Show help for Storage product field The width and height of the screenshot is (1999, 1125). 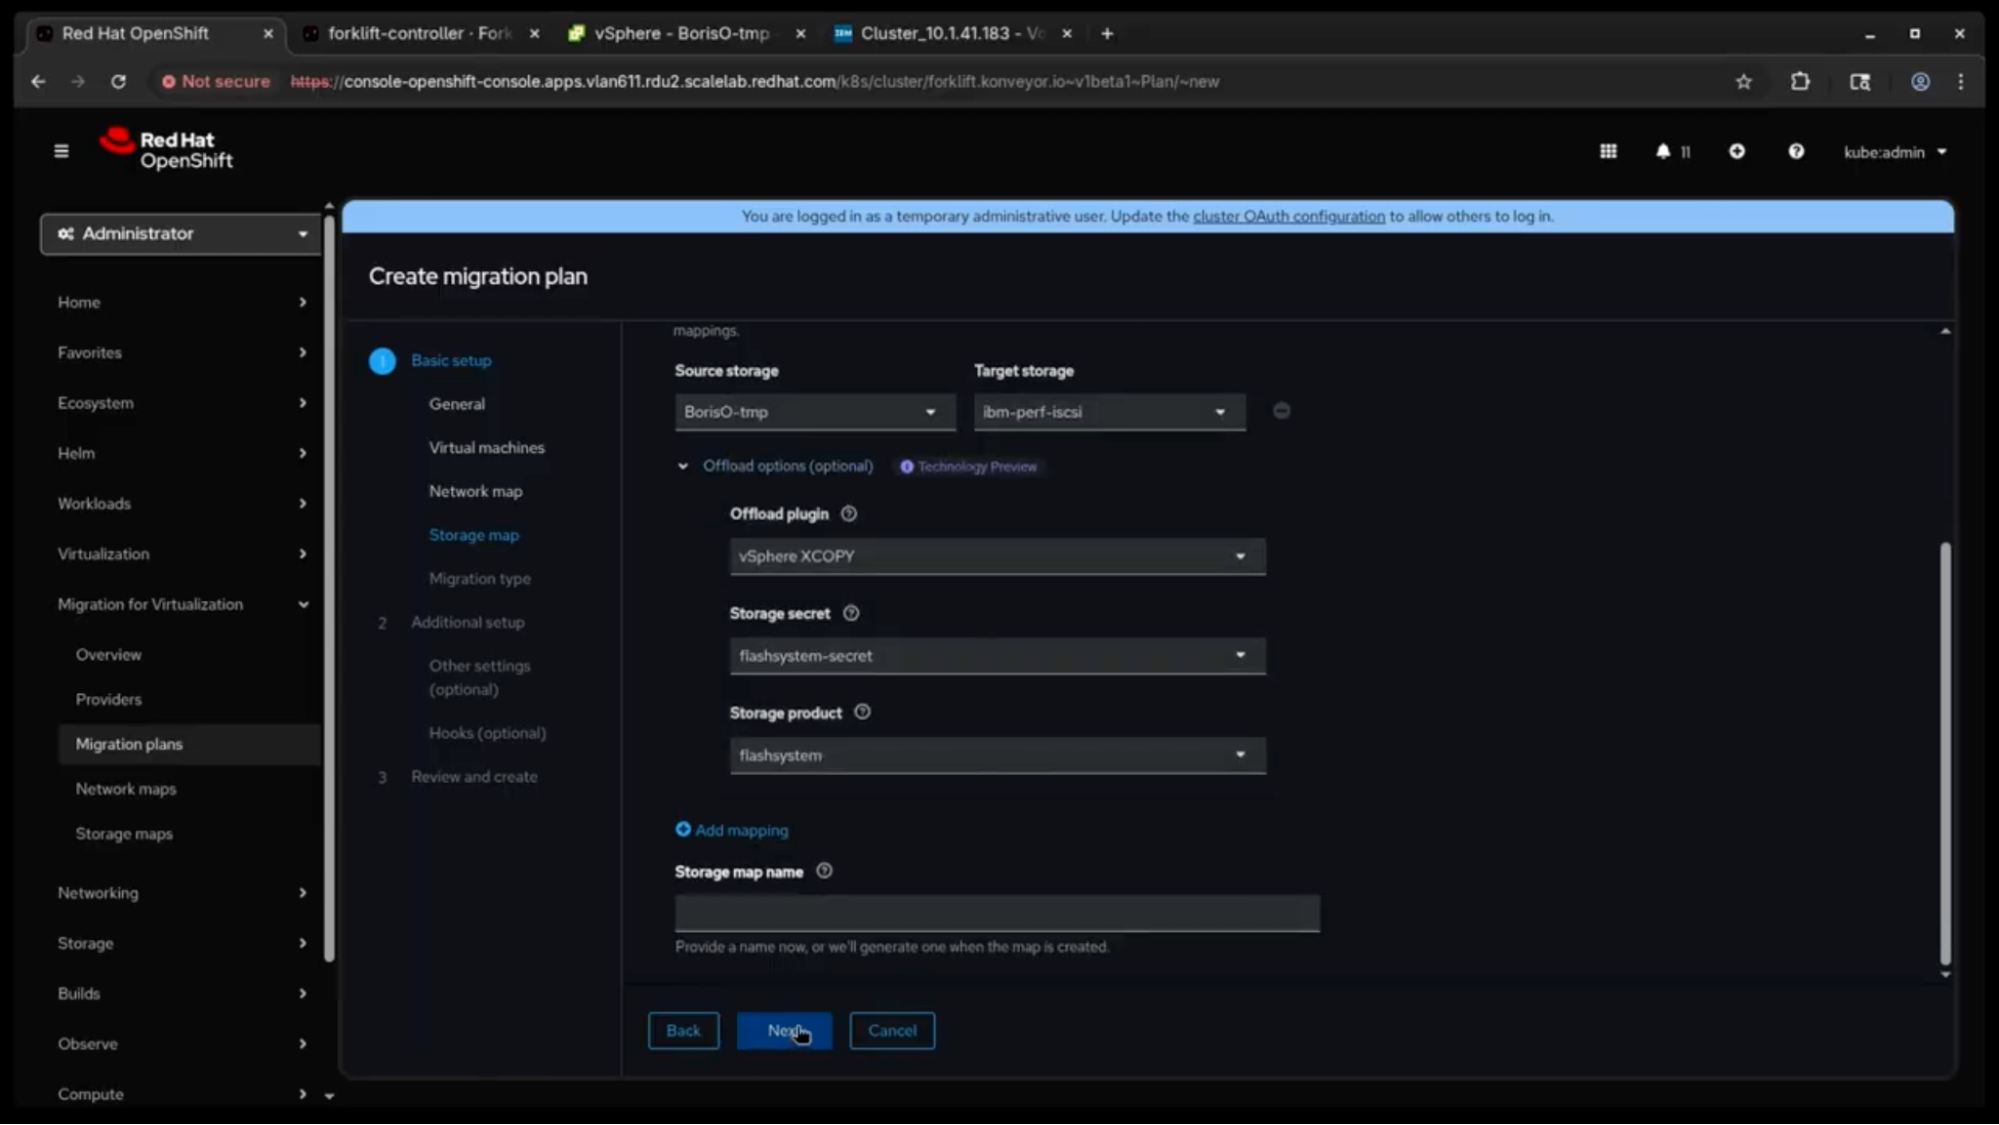(x=862, y=712)
